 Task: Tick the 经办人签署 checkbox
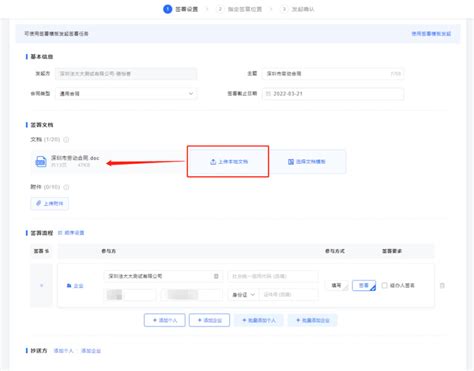click(384, 285)
